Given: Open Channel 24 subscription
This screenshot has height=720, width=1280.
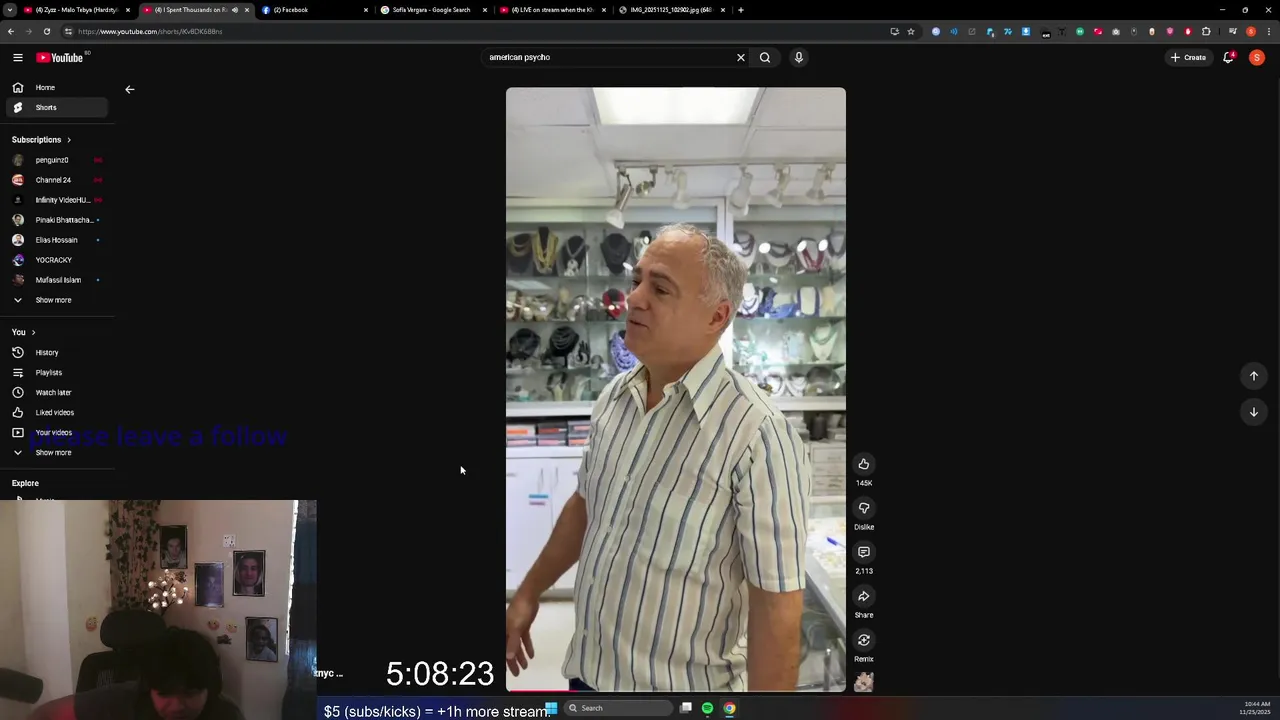Looking at the screenshot, I should coord(57,180).
